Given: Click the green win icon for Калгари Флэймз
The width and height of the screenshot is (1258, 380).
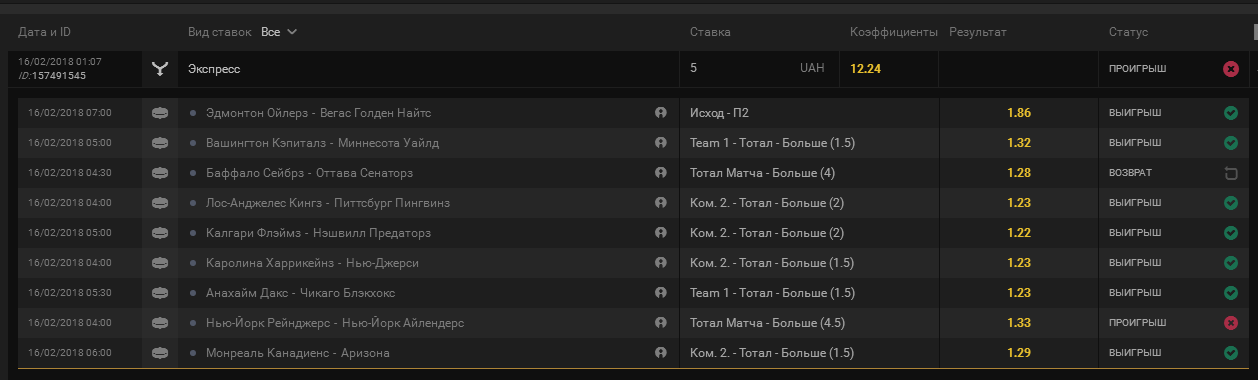Looking at the screenshot, I should [1231, 233].
